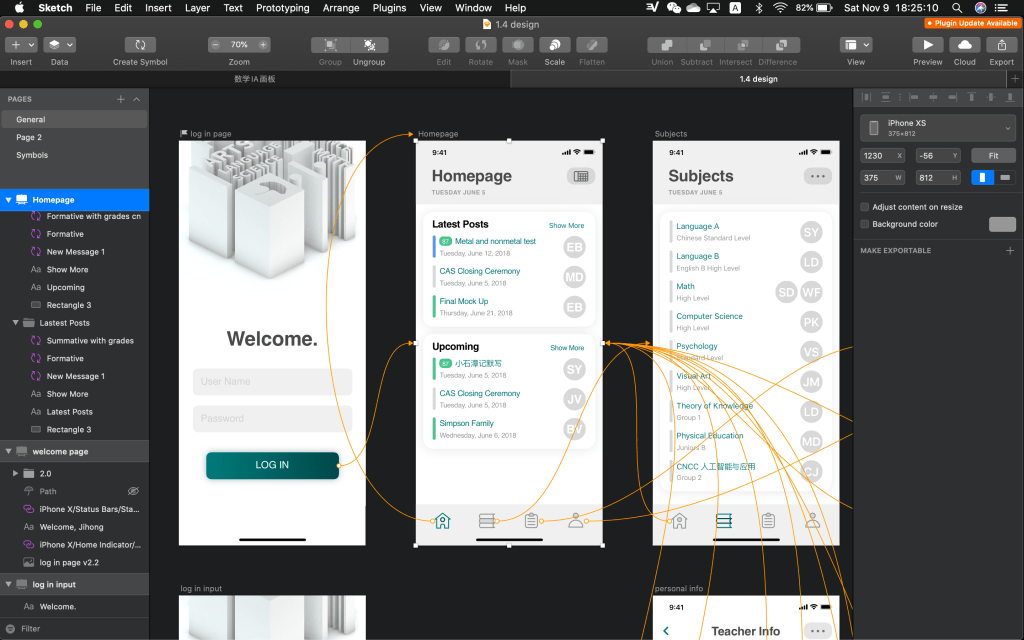Screen dimensions: 1024x640
Task: Click the Plugin Update Available notice
Action: (971, 22)
